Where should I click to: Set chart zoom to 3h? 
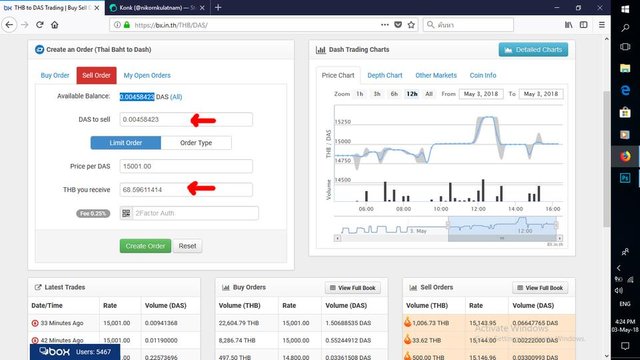377,94
